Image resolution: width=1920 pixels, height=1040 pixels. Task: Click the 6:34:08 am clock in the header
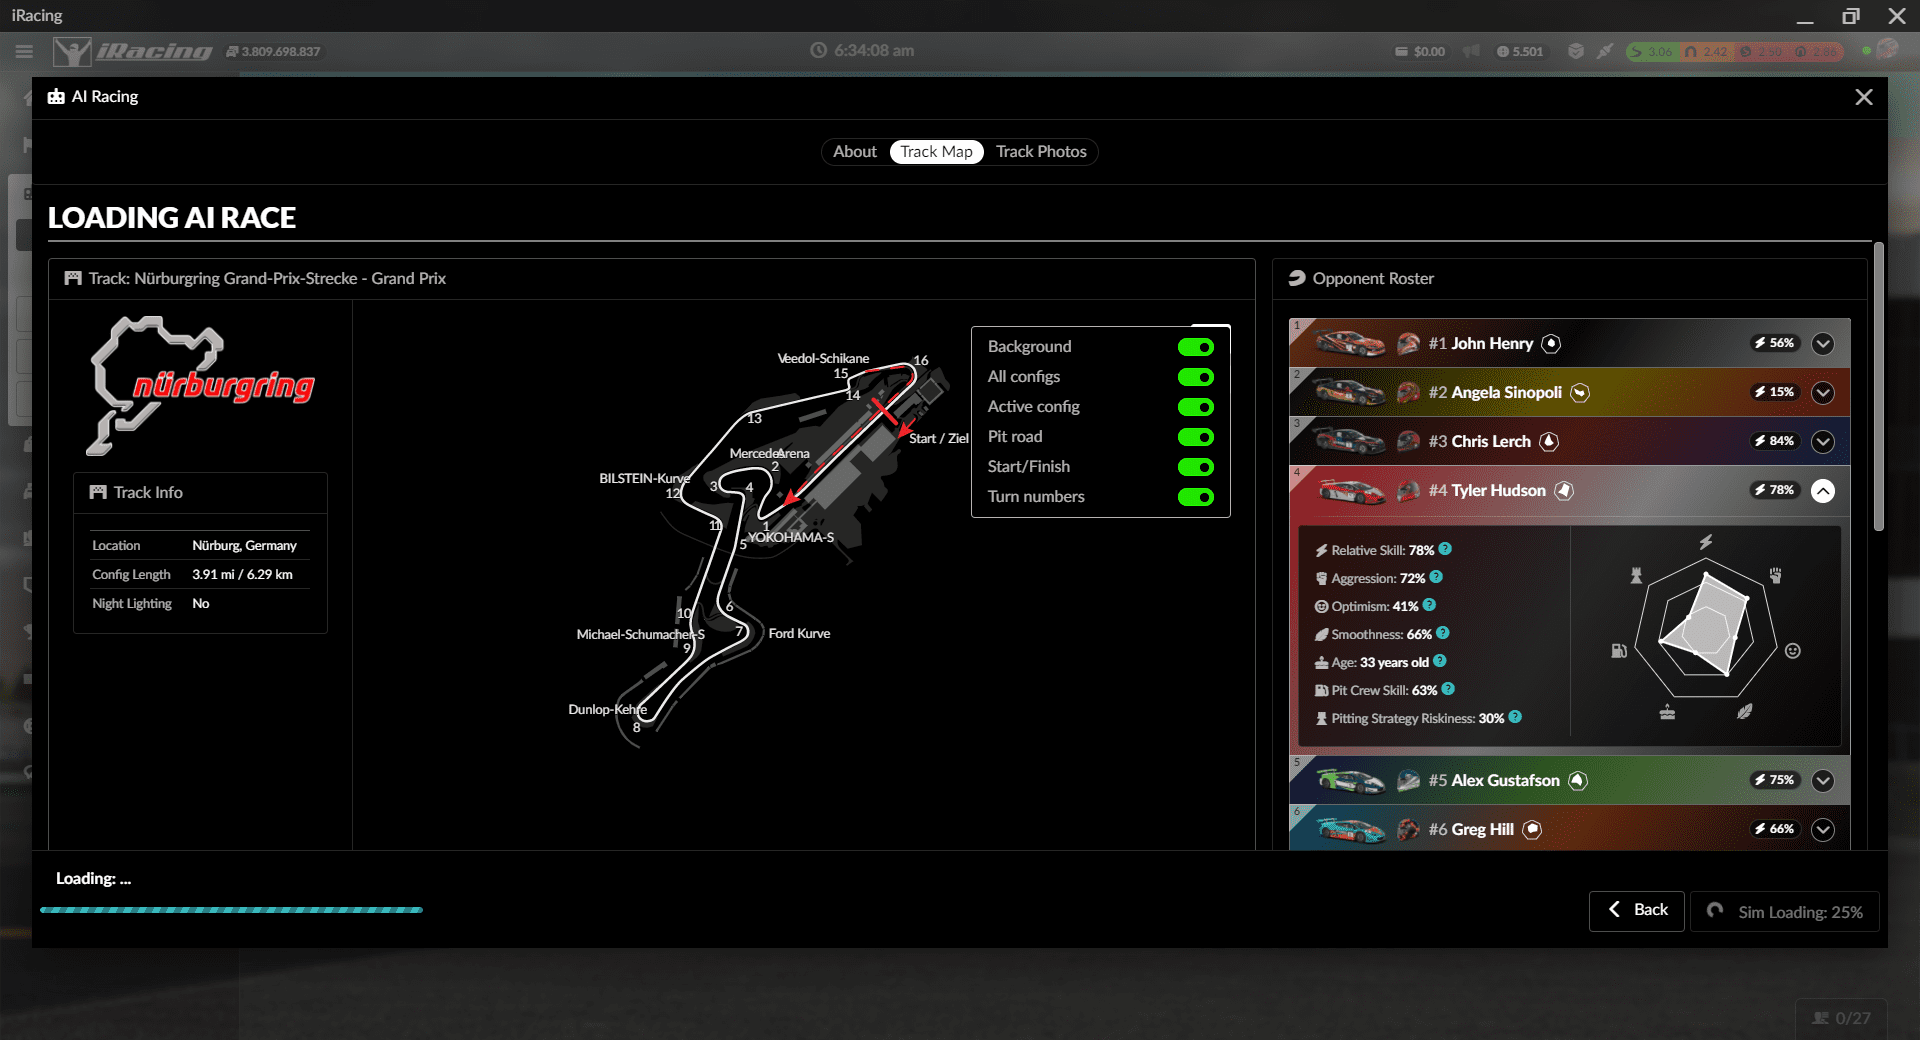[862, 50]
